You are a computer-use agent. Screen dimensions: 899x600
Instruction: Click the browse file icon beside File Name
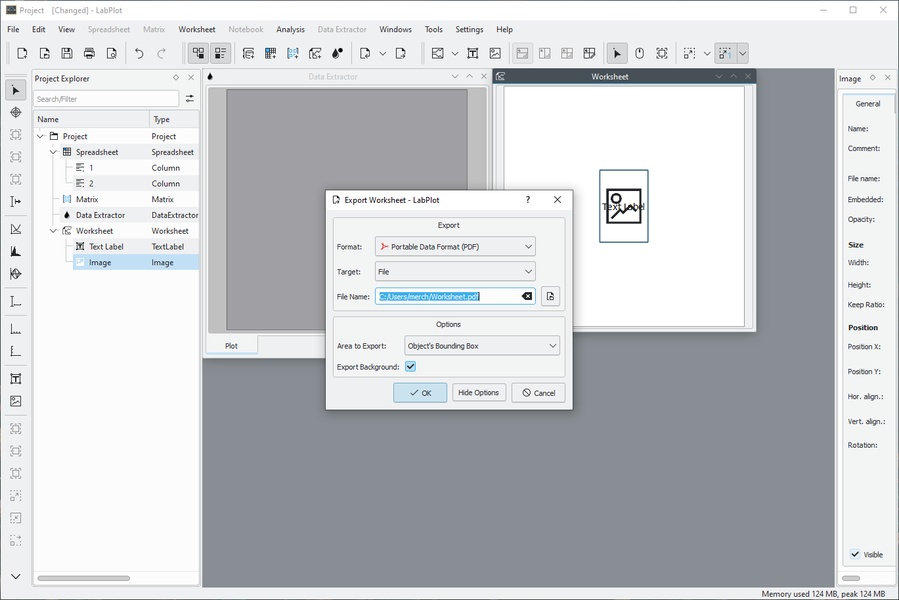(550, 296)
